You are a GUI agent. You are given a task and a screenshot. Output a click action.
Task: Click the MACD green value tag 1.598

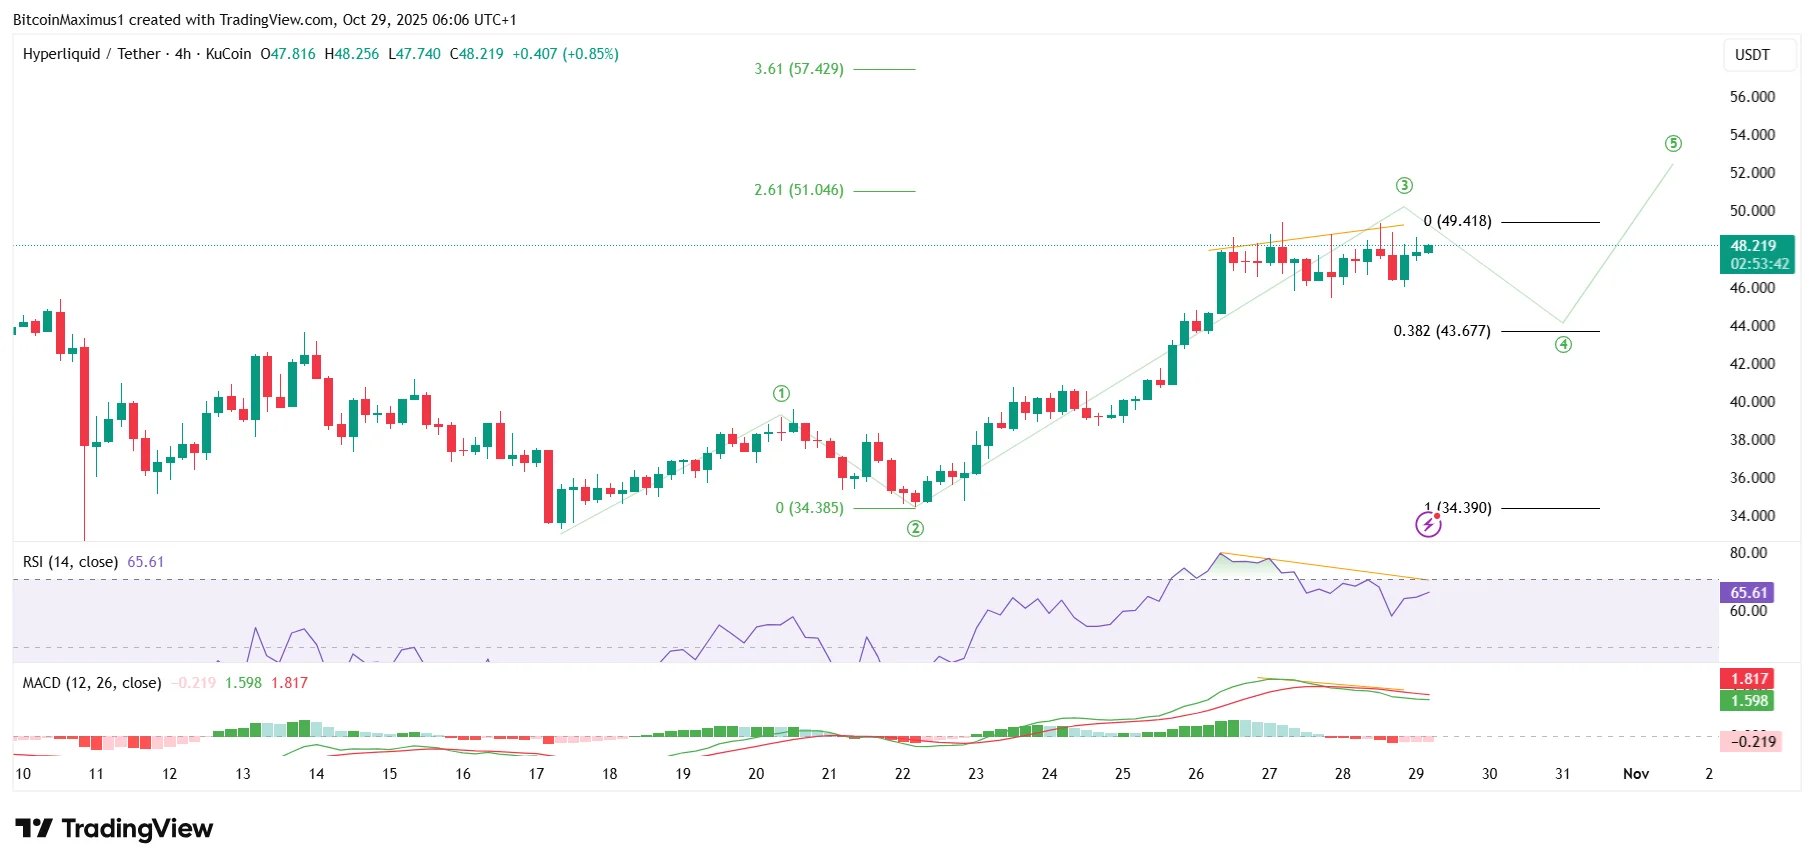(x=1748, y=701)
